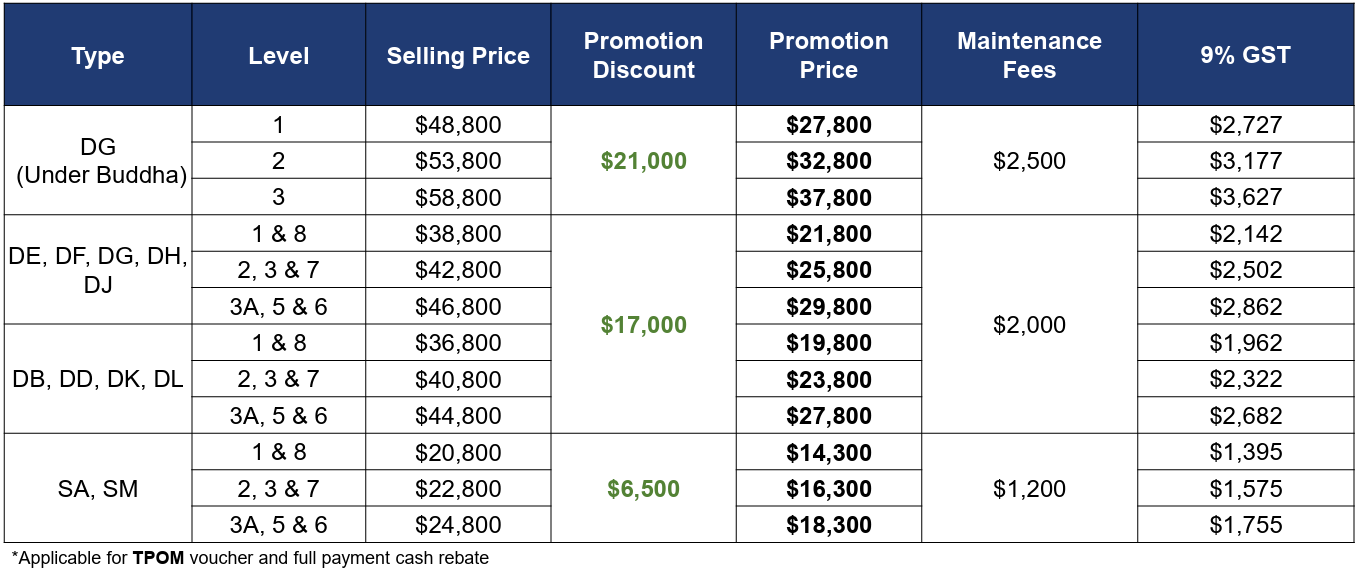1358x572 pixels.
Task: Click the DE, DF, DG, DH, DJ cell
Action: pos(98,270)
